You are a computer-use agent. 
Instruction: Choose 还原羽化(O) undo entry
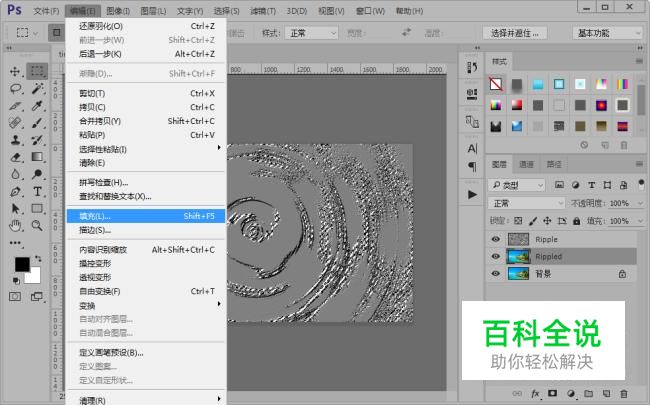pyautogui.click(x=146, y=26)
